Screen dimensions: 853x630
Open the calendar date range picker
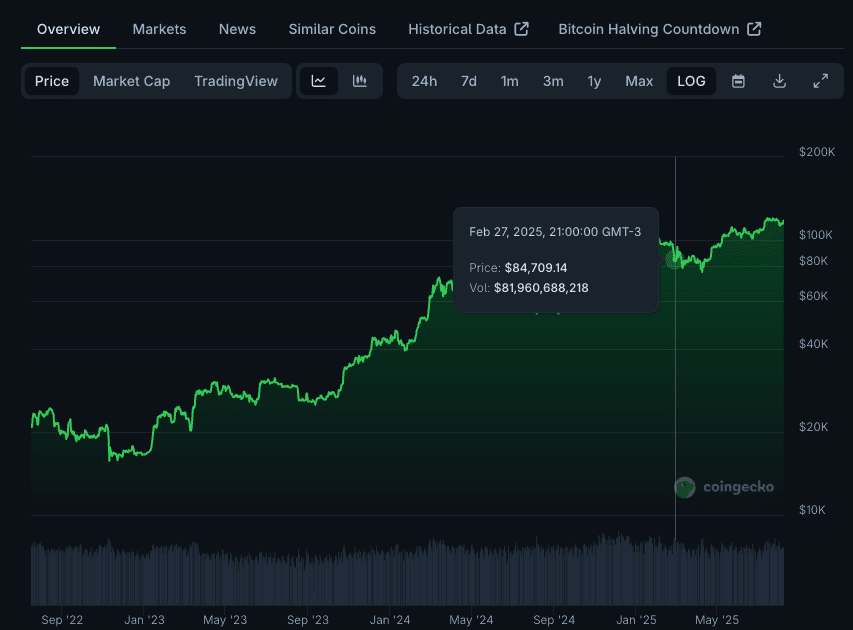(738, 81)
